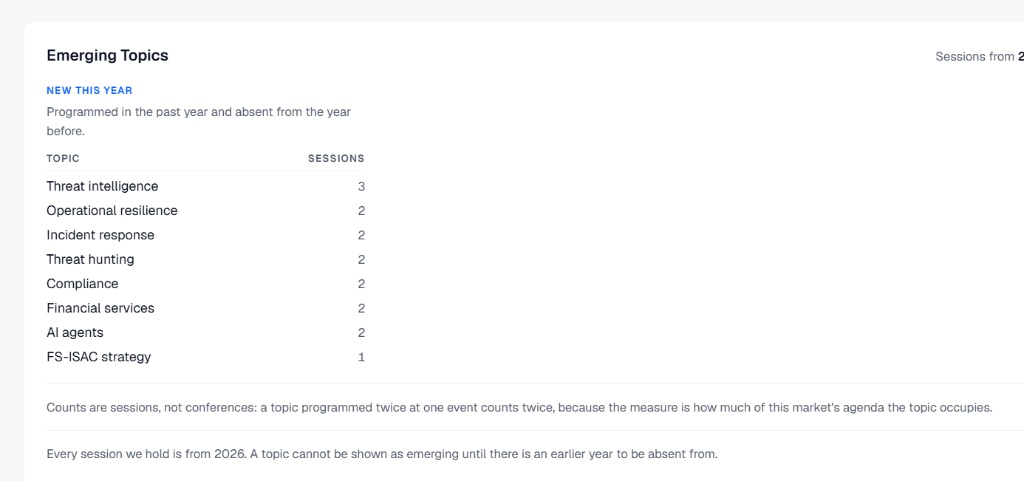This screenshot has width=1024, height=481.
Task: Click the Emerging Topics heading
Action: pos(107,55)
